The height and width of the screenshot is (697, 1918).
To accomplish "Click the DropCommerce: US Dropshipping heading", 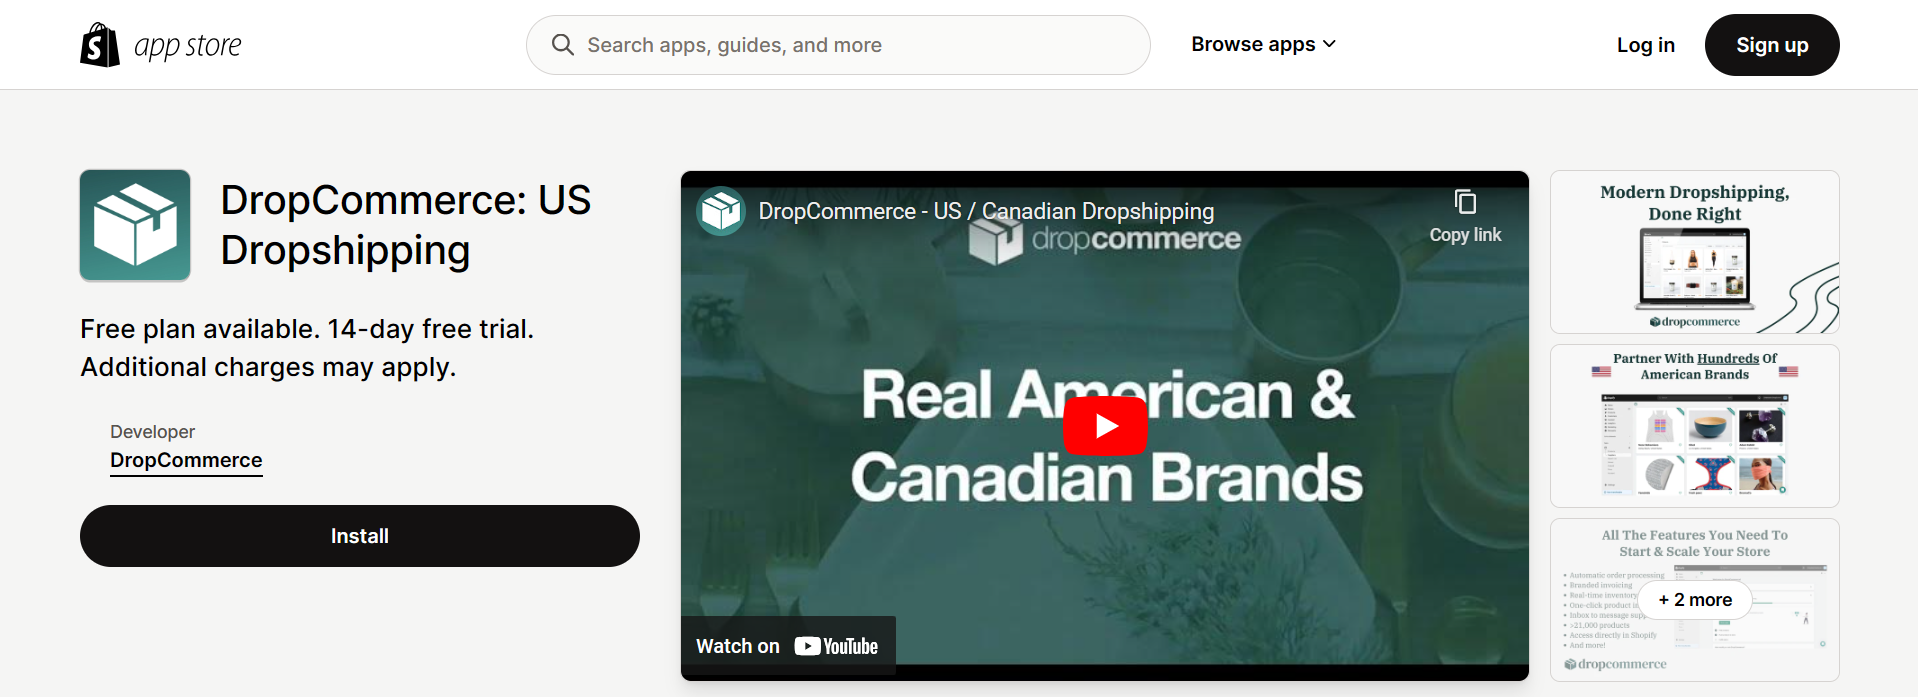I will click(x=406, y=225).
